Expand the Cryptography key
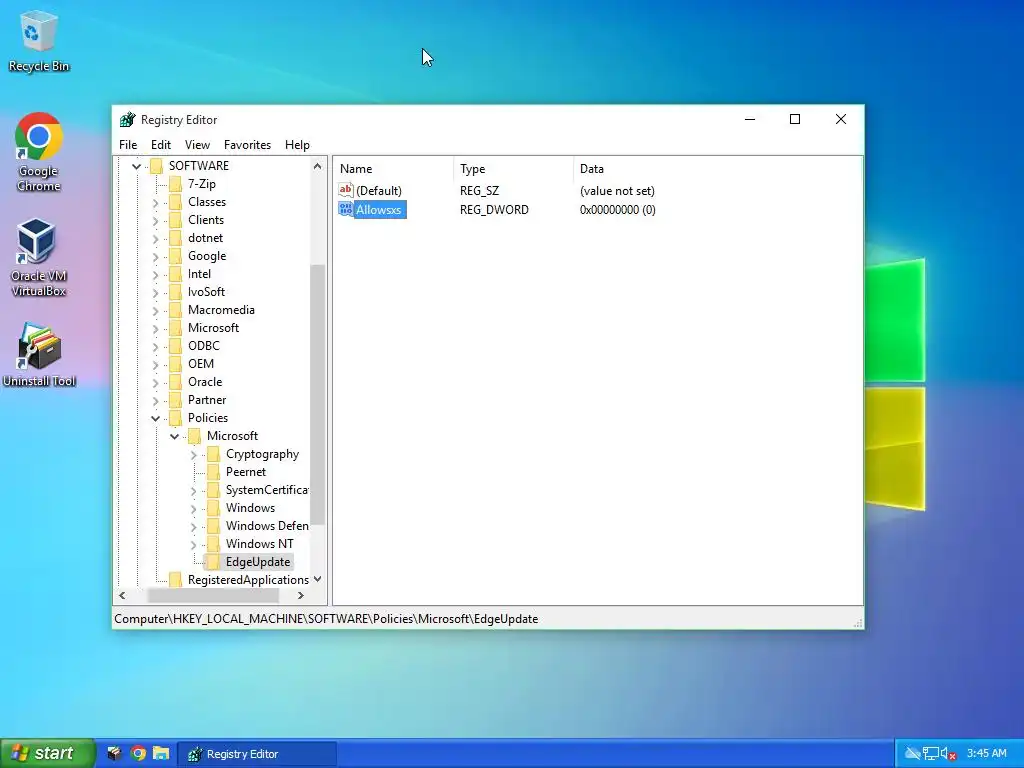Viewport: 1024px width, 768px height. point(193,455)
